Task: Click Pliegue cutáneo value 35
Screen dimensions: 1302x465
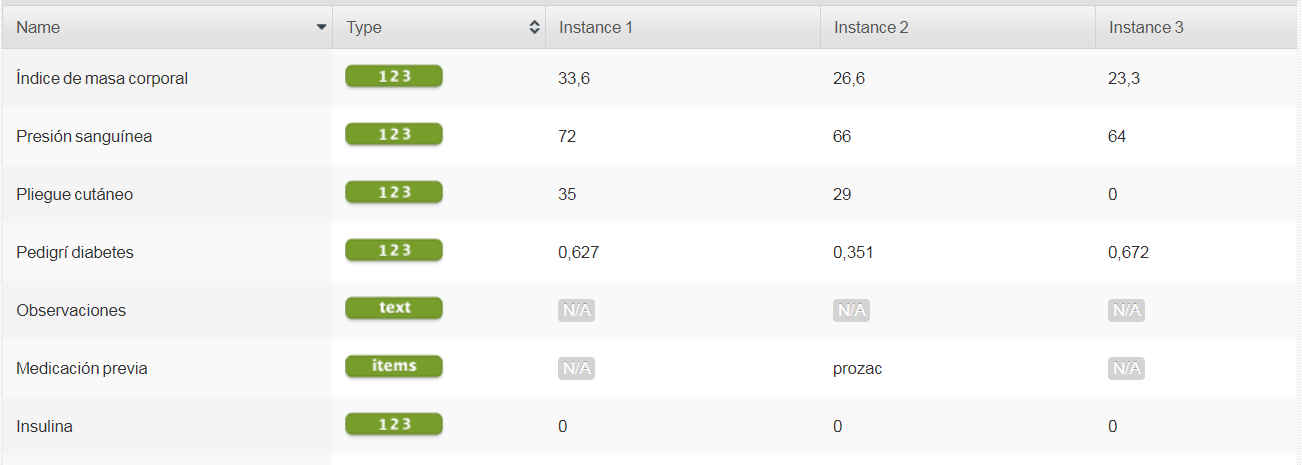Action: pyautogui.click(x=567, y=194)
